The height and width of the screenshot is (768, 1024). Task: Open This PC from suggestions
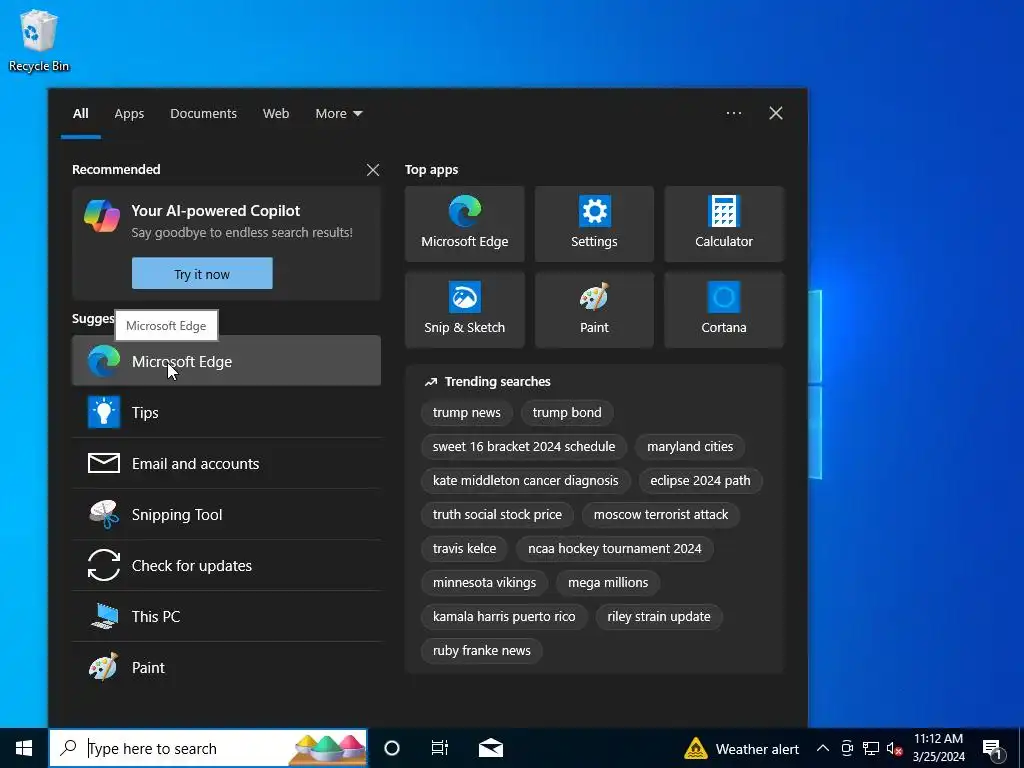click(226, 616)
